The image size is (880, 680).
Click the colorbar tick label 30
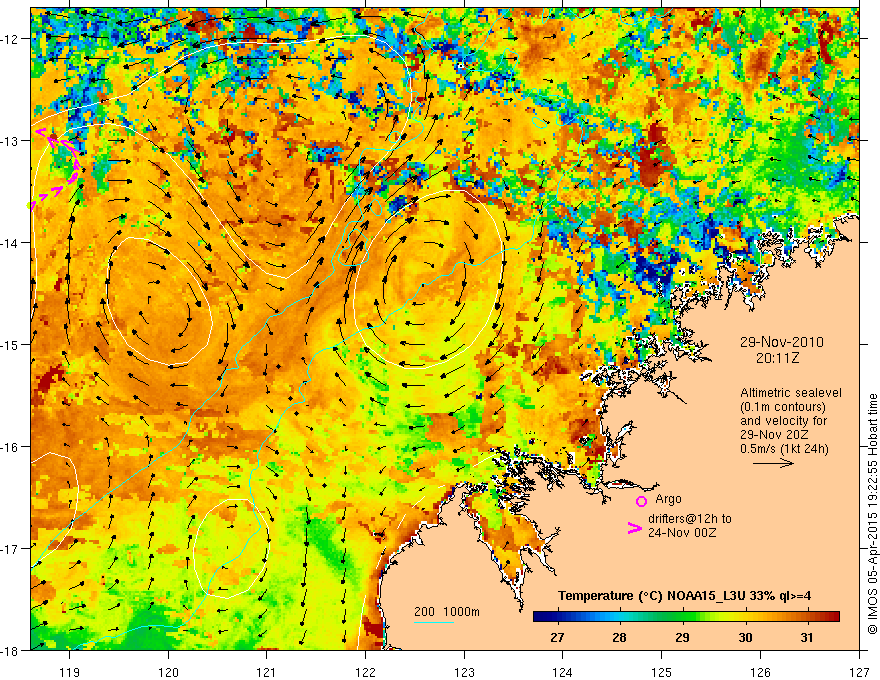pos(745,638)
